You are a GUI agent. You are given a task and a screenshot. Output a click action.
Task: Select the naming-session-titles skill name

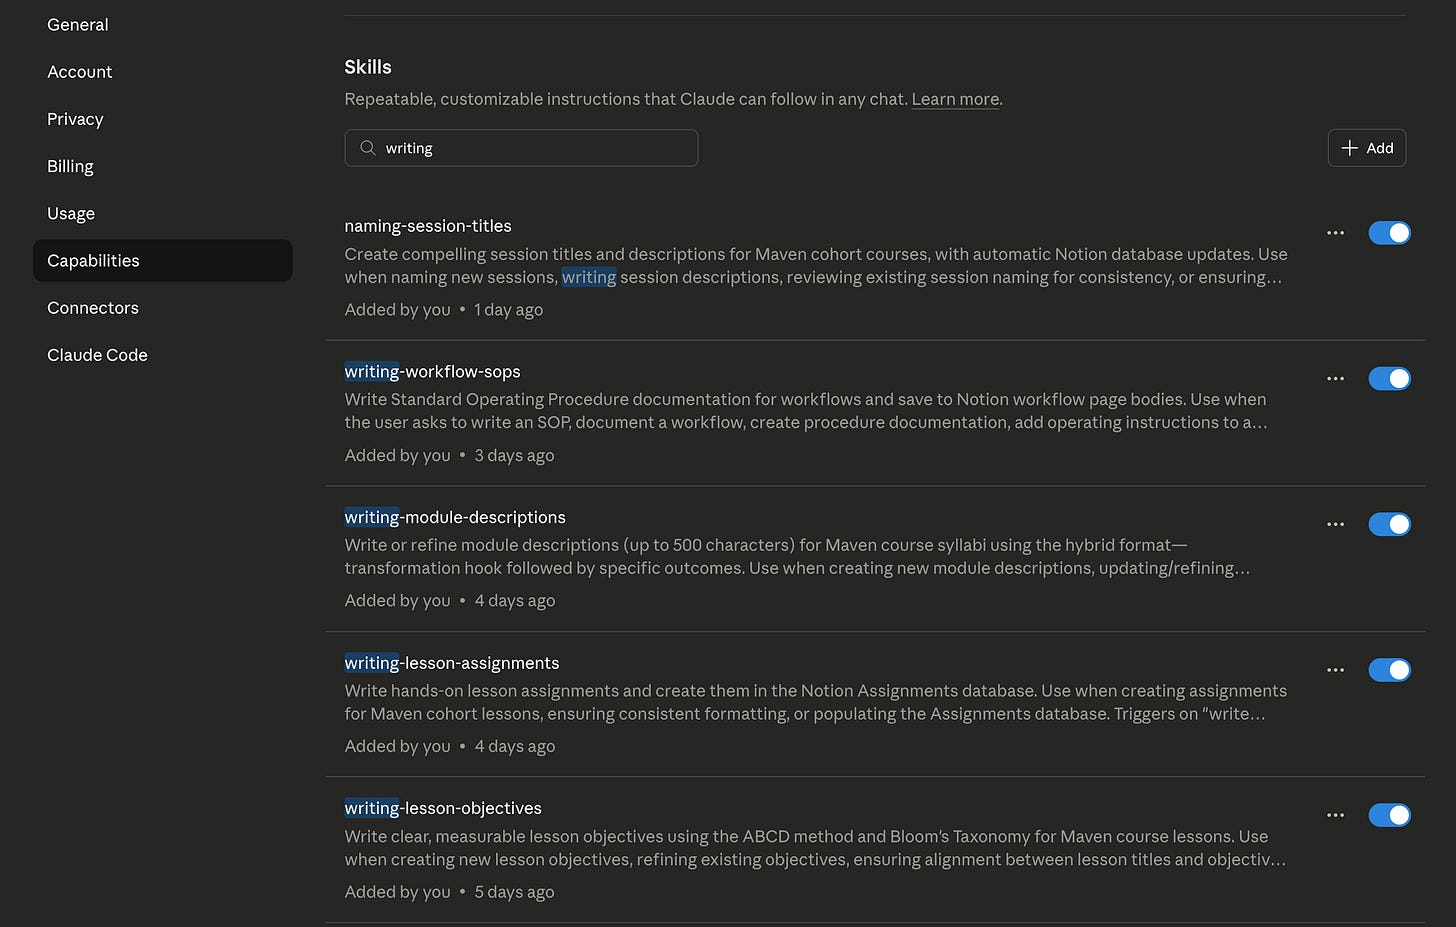(428, 226)
